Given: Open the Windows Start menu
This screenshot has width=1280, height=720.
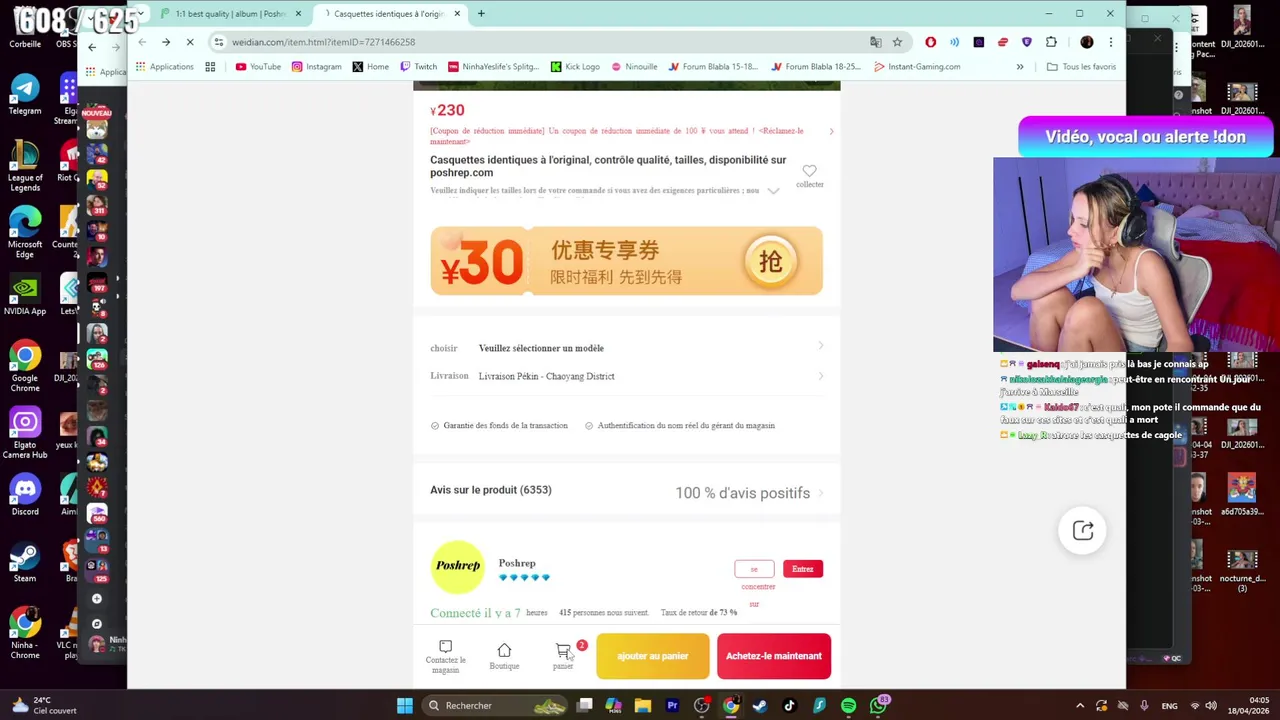Looking at the screenshot, I should 405,706.
